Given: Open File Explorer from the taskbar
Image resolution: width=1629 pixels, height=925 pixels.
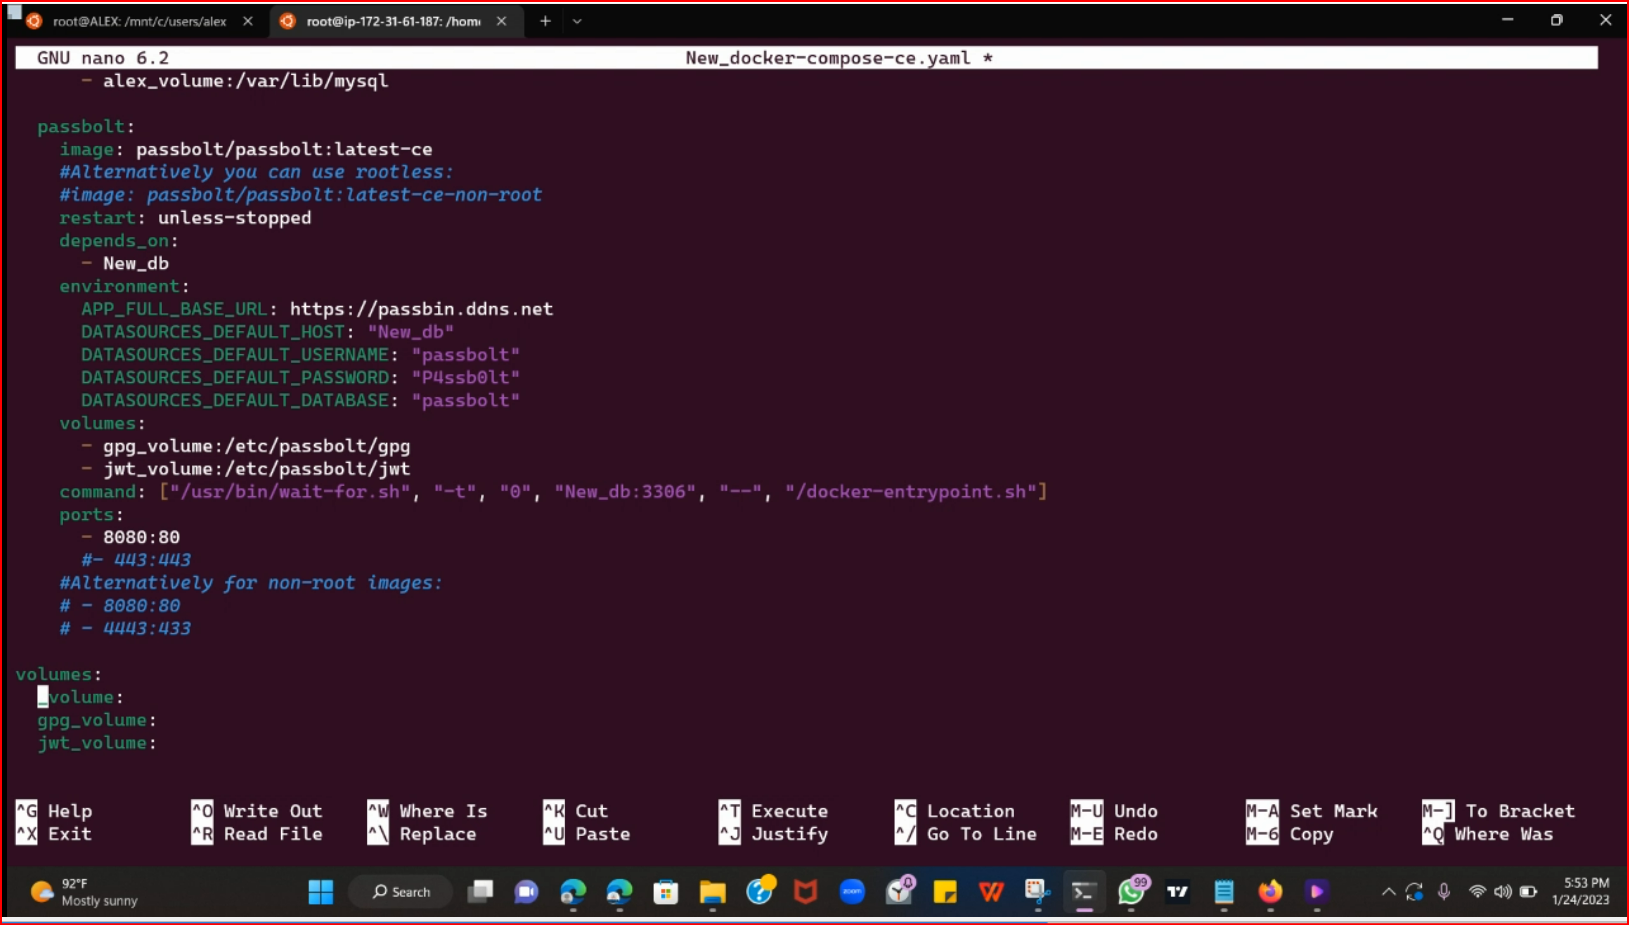Looking at the screenshot, I should (712, 892).
